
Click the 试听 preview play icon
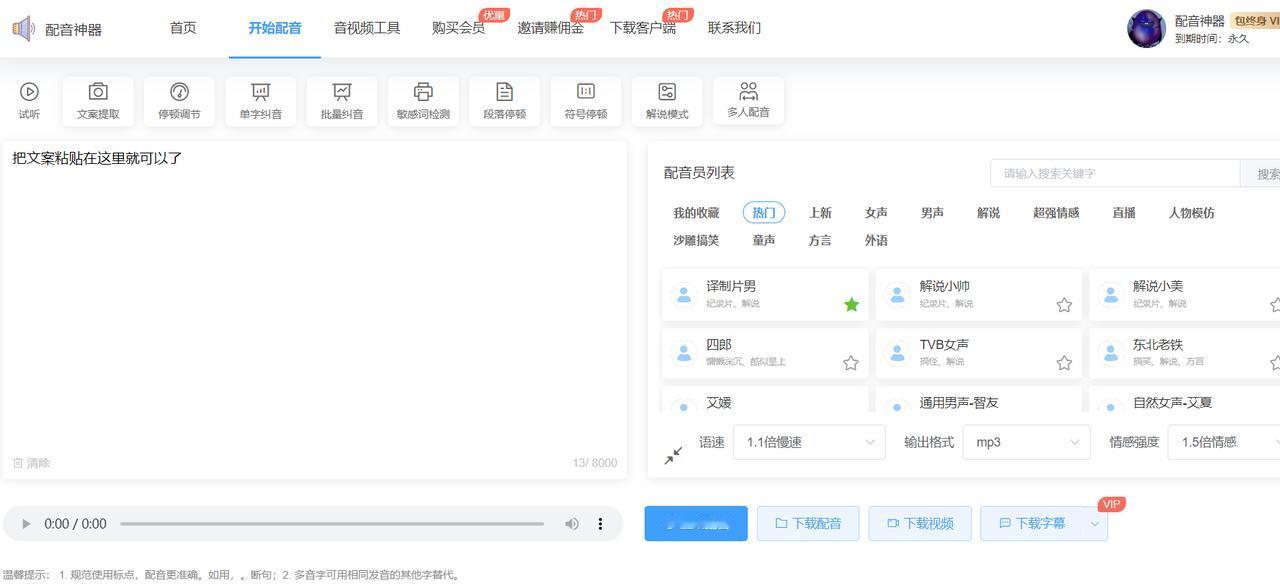[x=29, y=92]
